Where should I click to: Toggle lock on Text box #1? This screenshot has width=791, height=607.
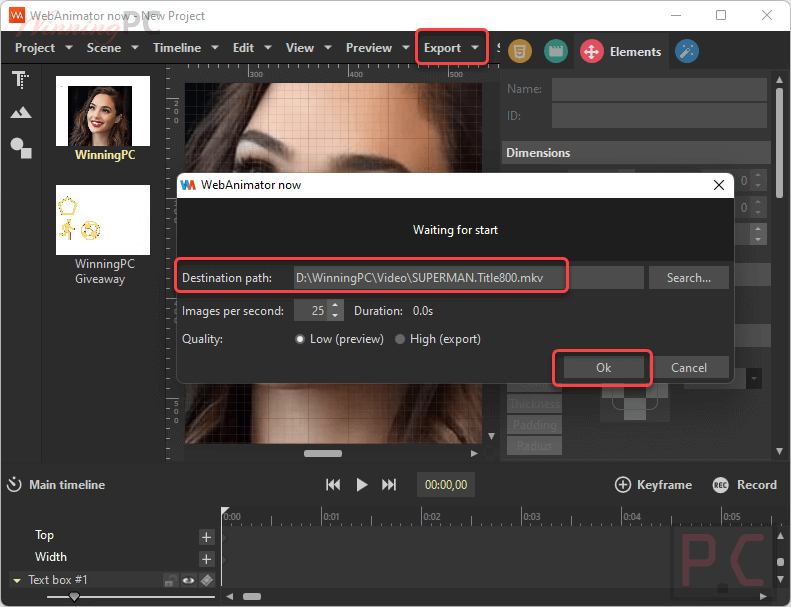[171, 581]
